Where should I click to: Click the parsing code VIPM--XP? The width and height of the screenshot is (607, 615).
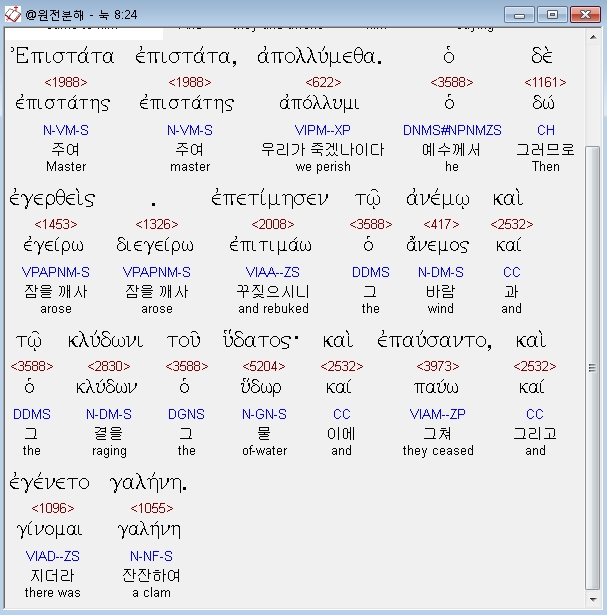[x=322, y=130]
